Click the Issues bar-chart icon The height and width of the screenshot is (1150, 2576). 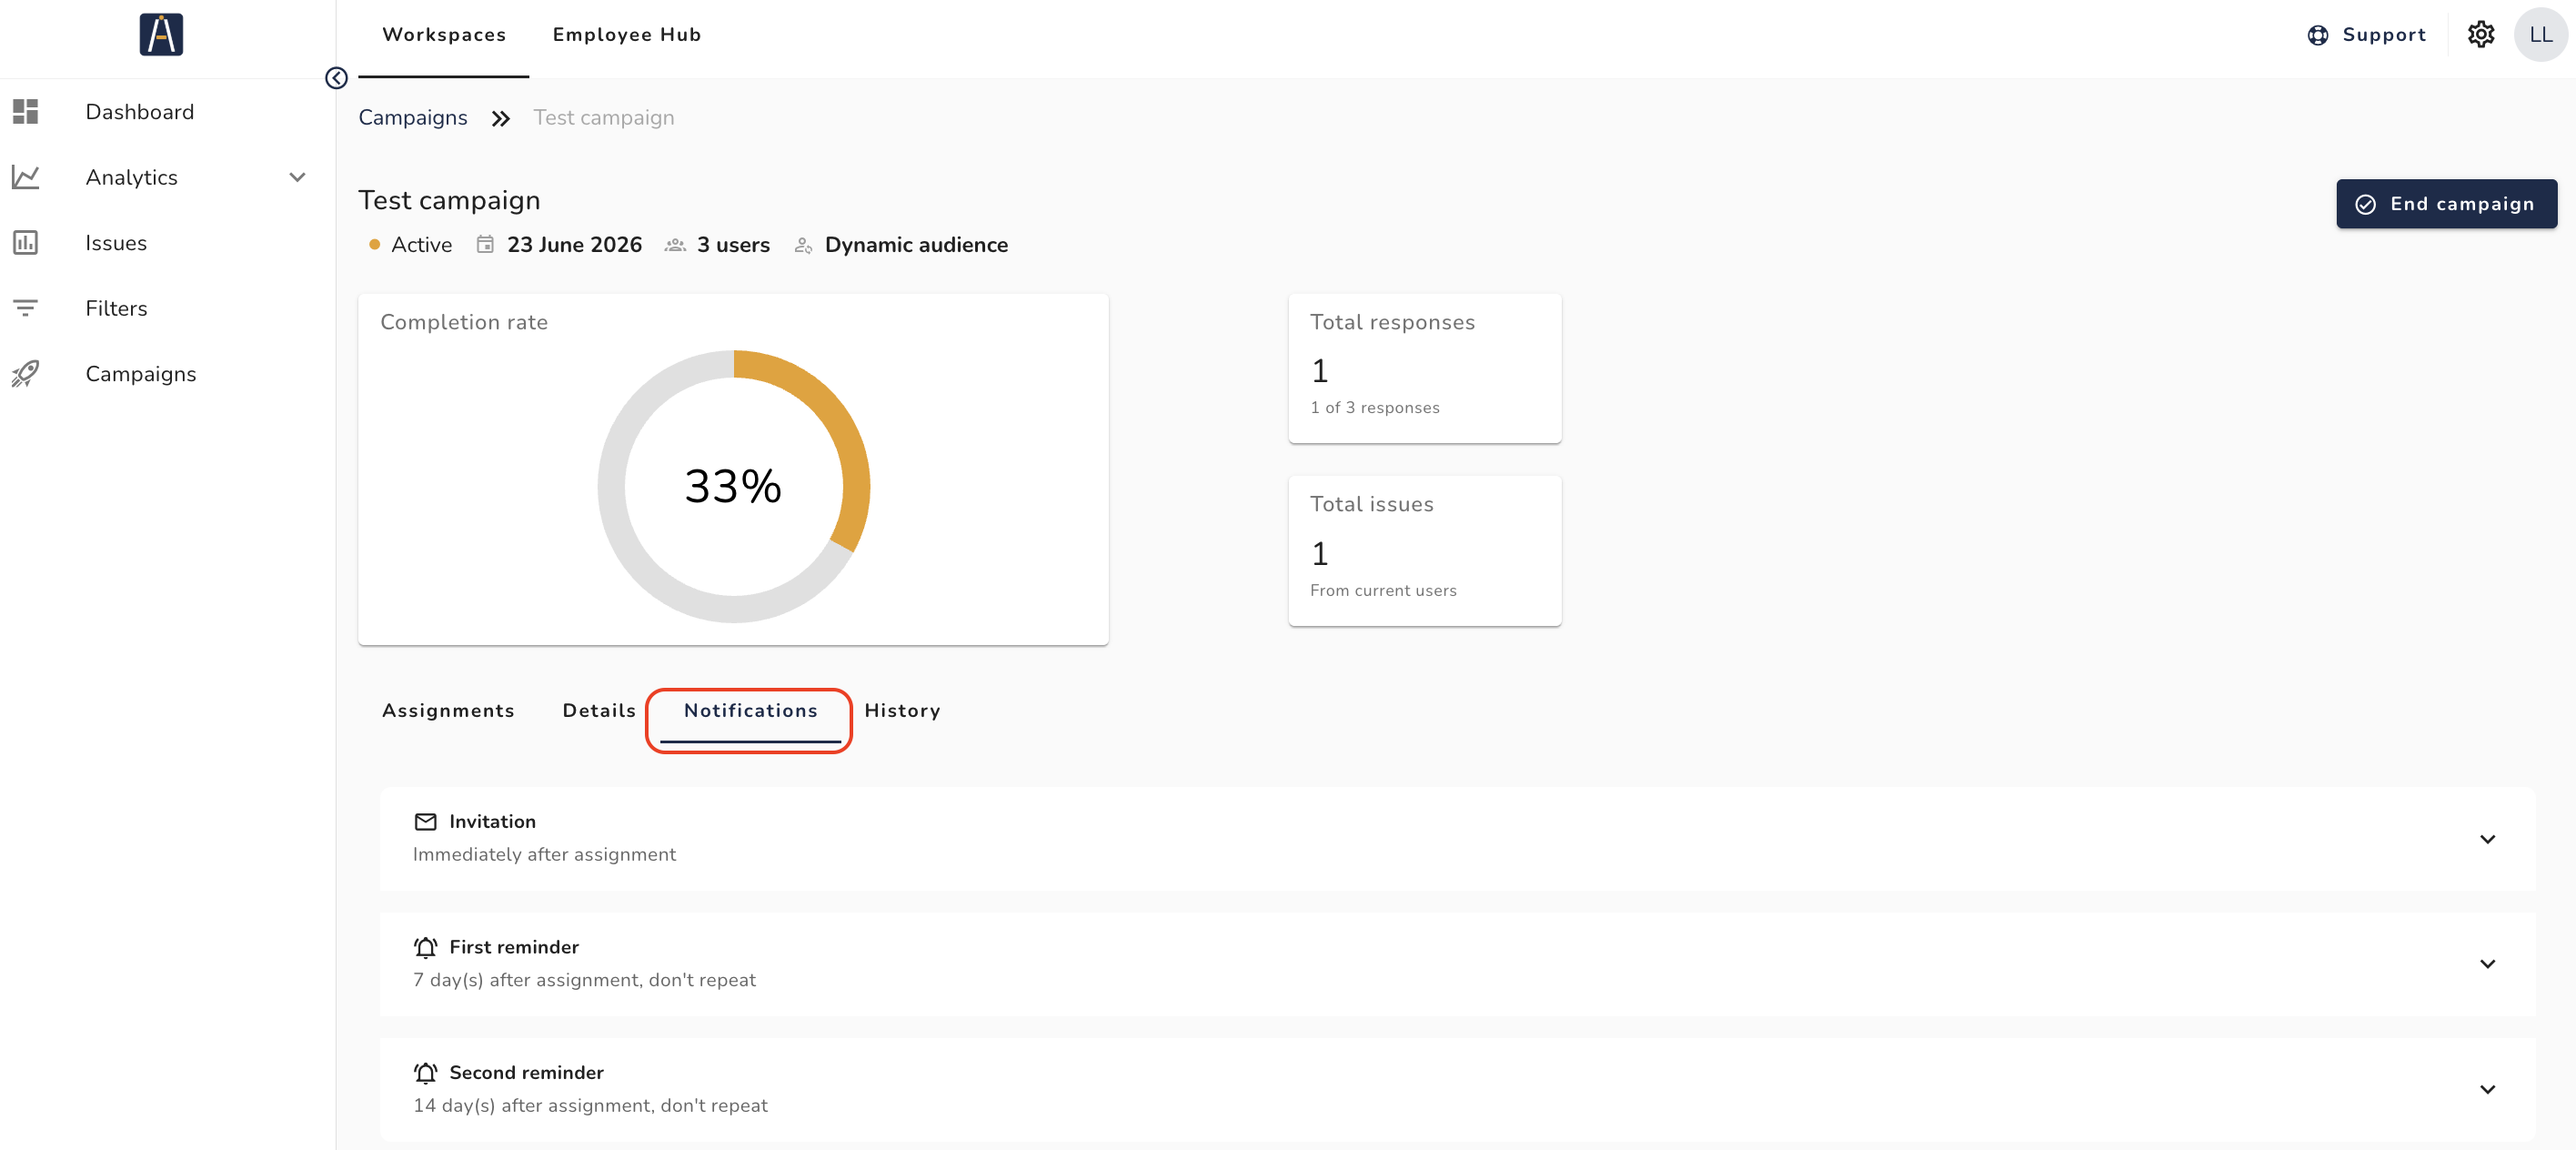tap(25, 242)
